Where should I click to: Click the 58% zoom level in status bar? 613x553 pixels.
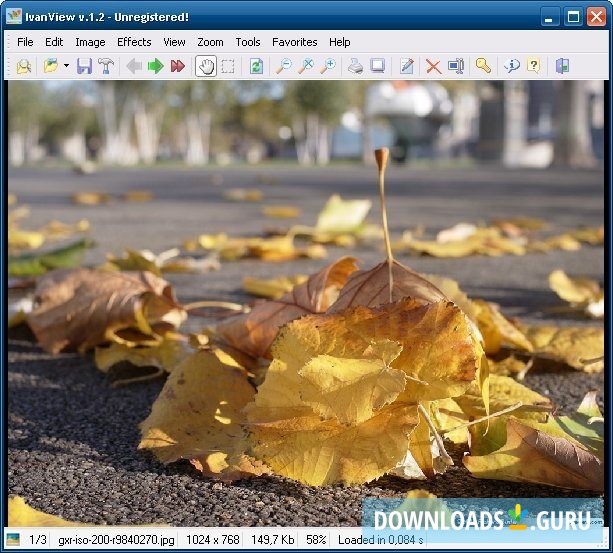point(316,540)
